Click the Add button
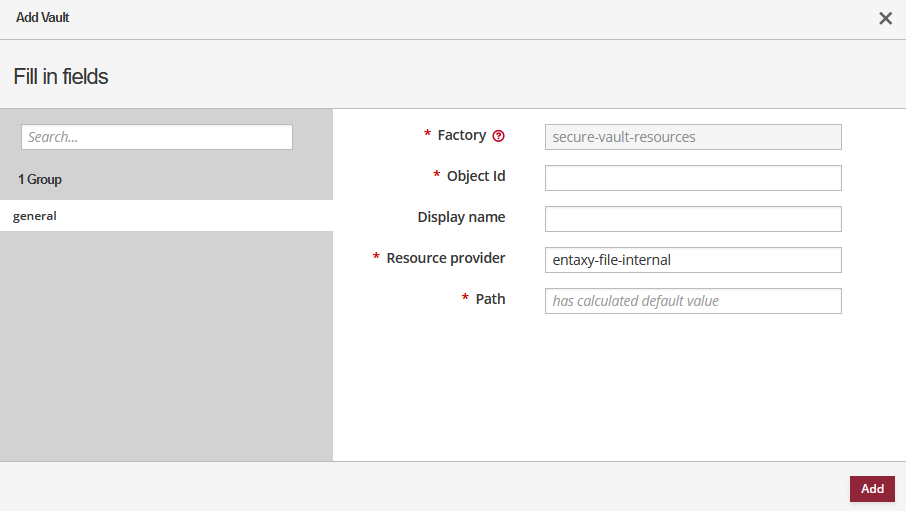This screenshot has height=511, width=906. (x=872, y=489)
